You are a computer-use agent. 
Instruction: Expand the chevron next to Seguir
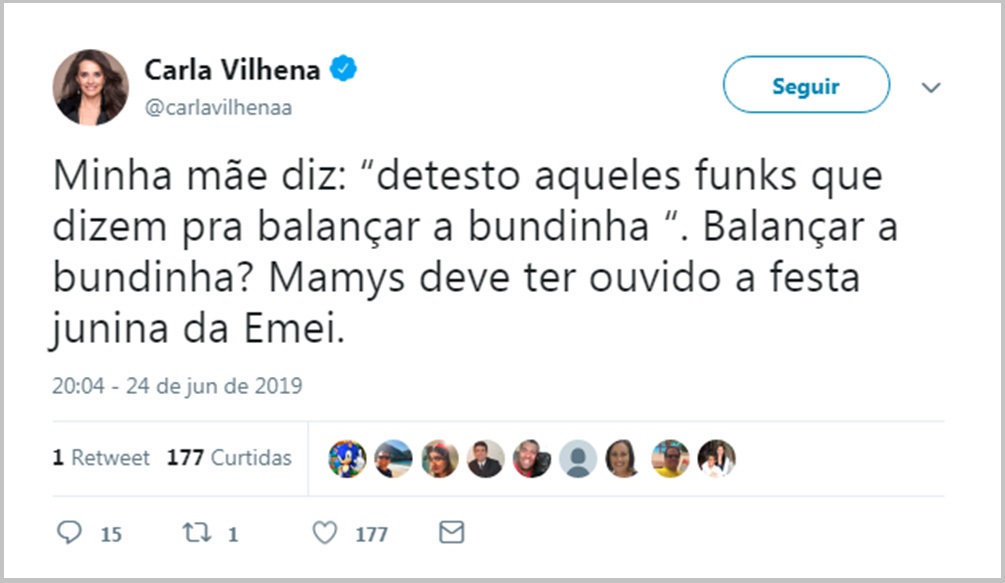point(931,87)
